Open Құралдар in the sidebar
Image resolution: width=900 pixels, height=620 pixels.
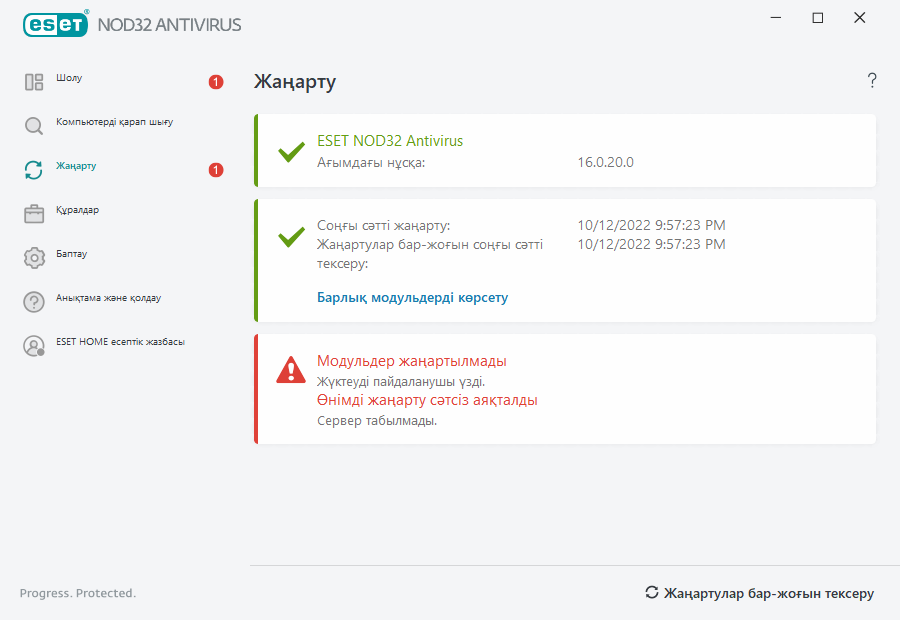pyautogui.click(x=77, y=210)
